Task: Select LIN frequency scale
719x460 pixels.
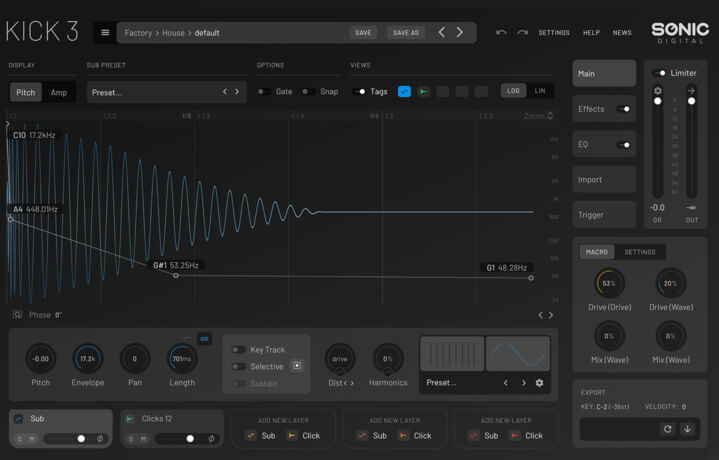Action: click(540, 91)
